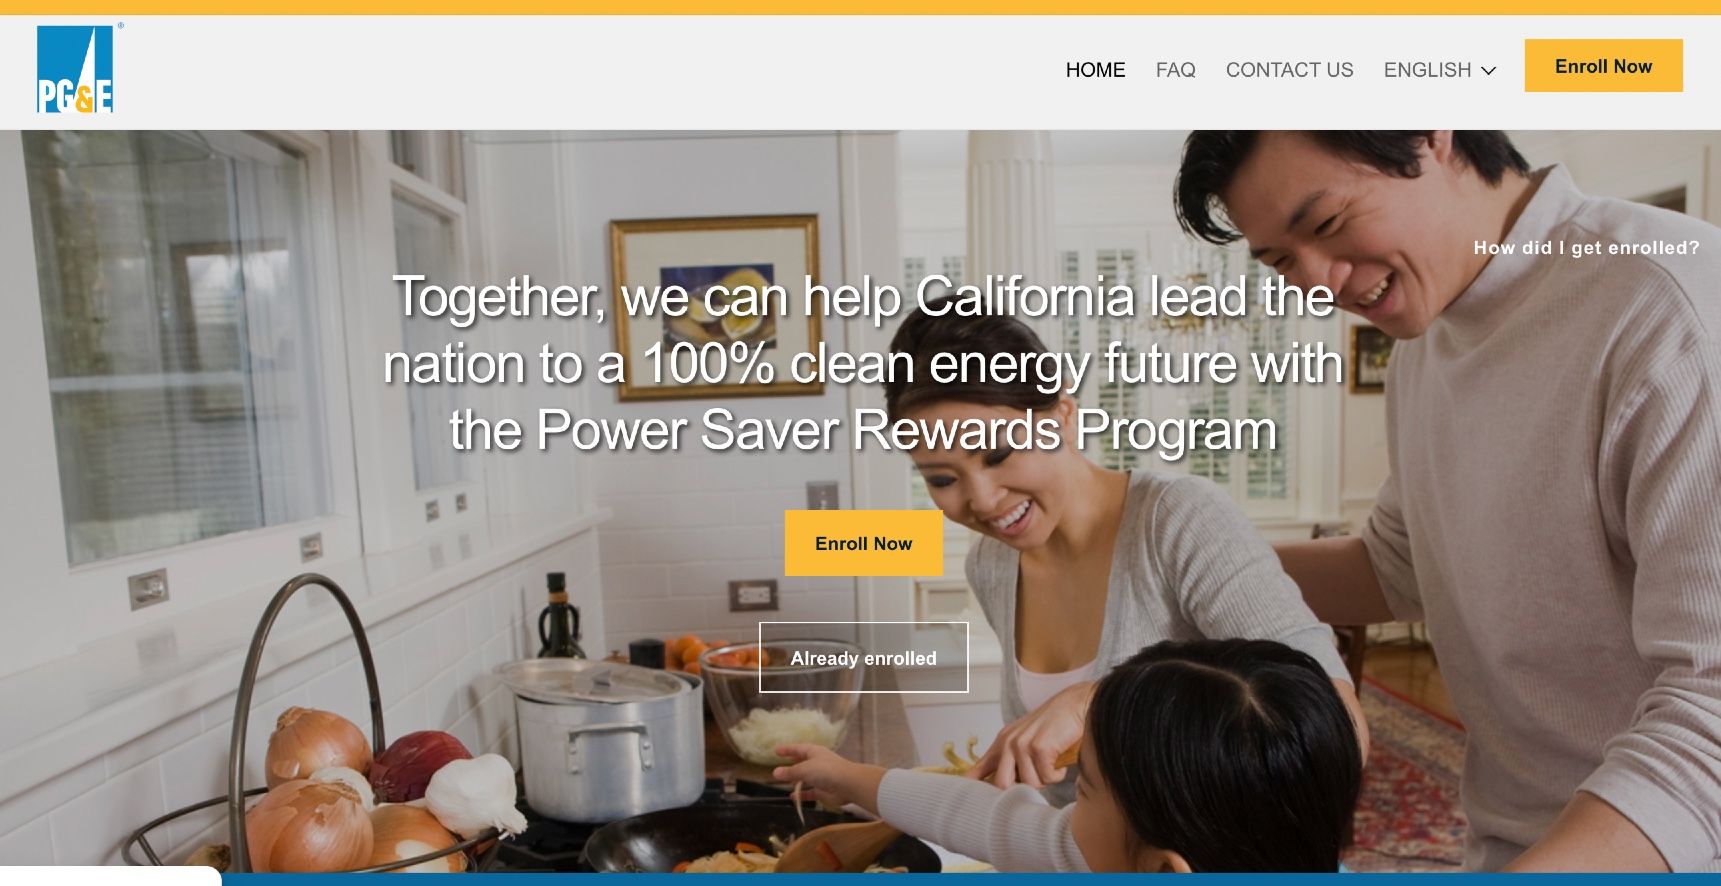This screenshot has width=1721, height=886.
Task: Select the Already enrolled outlined button
Action: point(863,657)
